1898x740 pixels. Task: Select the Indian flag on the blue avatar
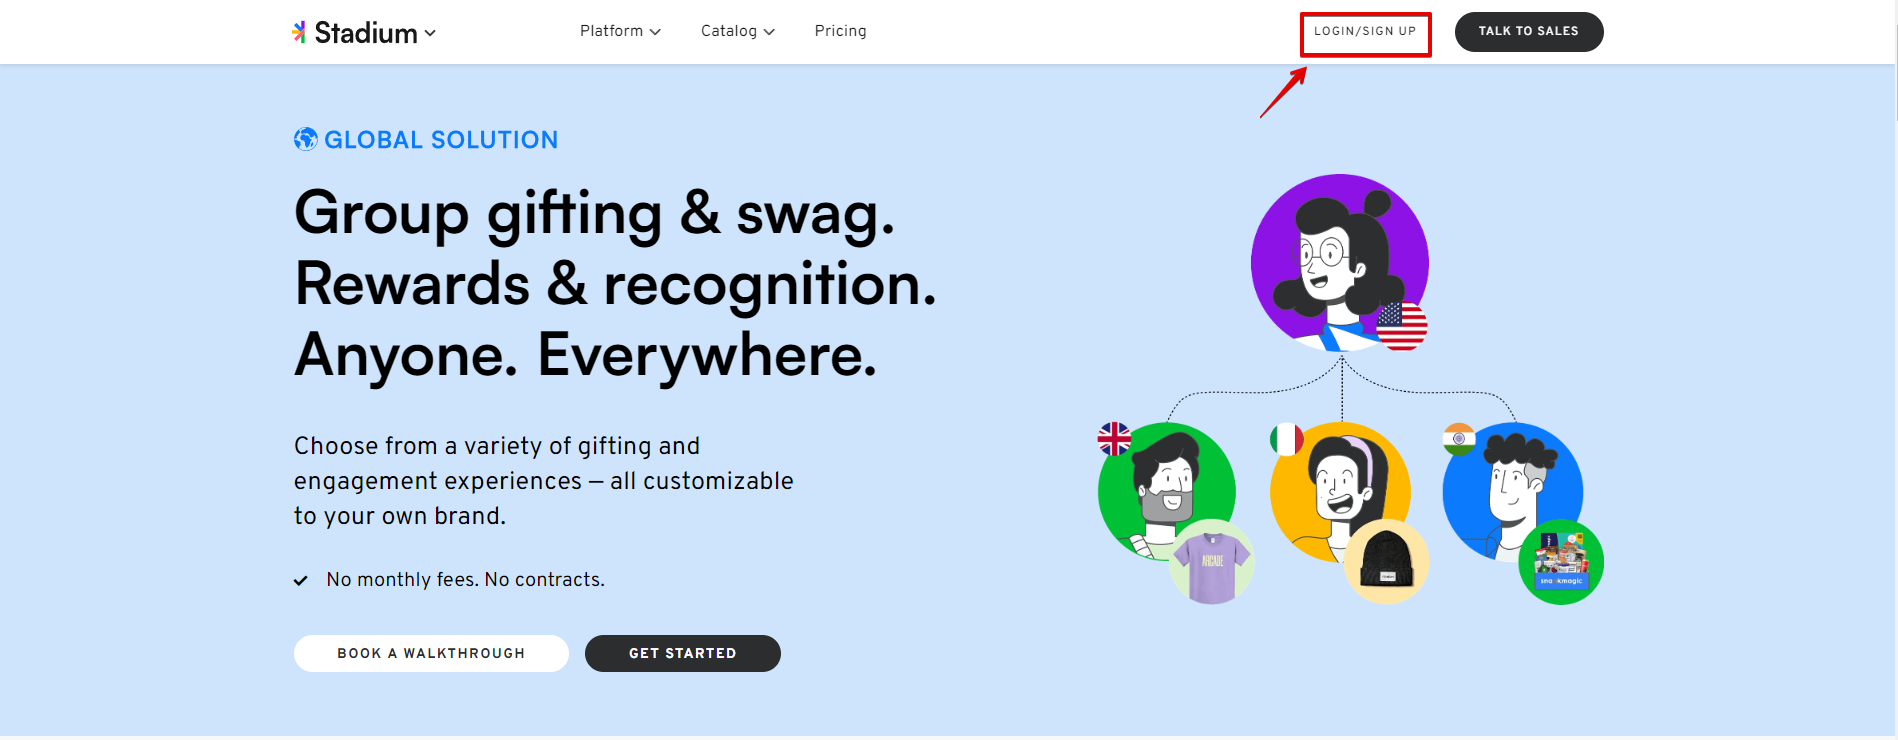pos(1459,438)
